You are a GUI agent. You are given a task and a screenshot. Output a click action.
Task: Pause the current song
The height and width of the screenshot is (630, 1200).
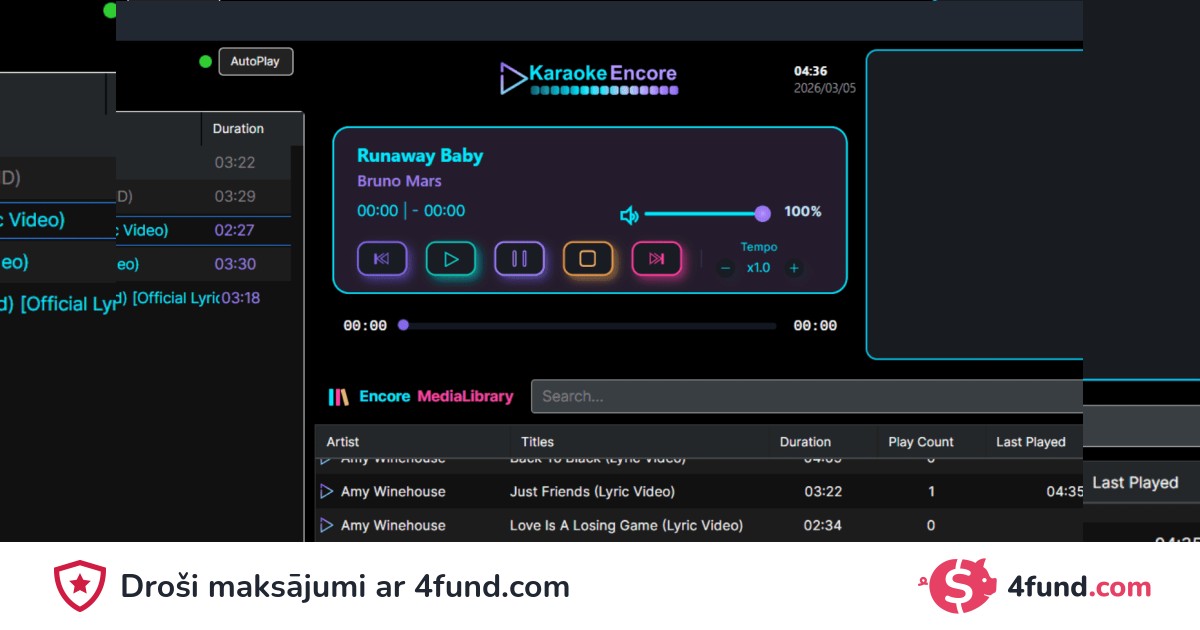click(520, 259)
